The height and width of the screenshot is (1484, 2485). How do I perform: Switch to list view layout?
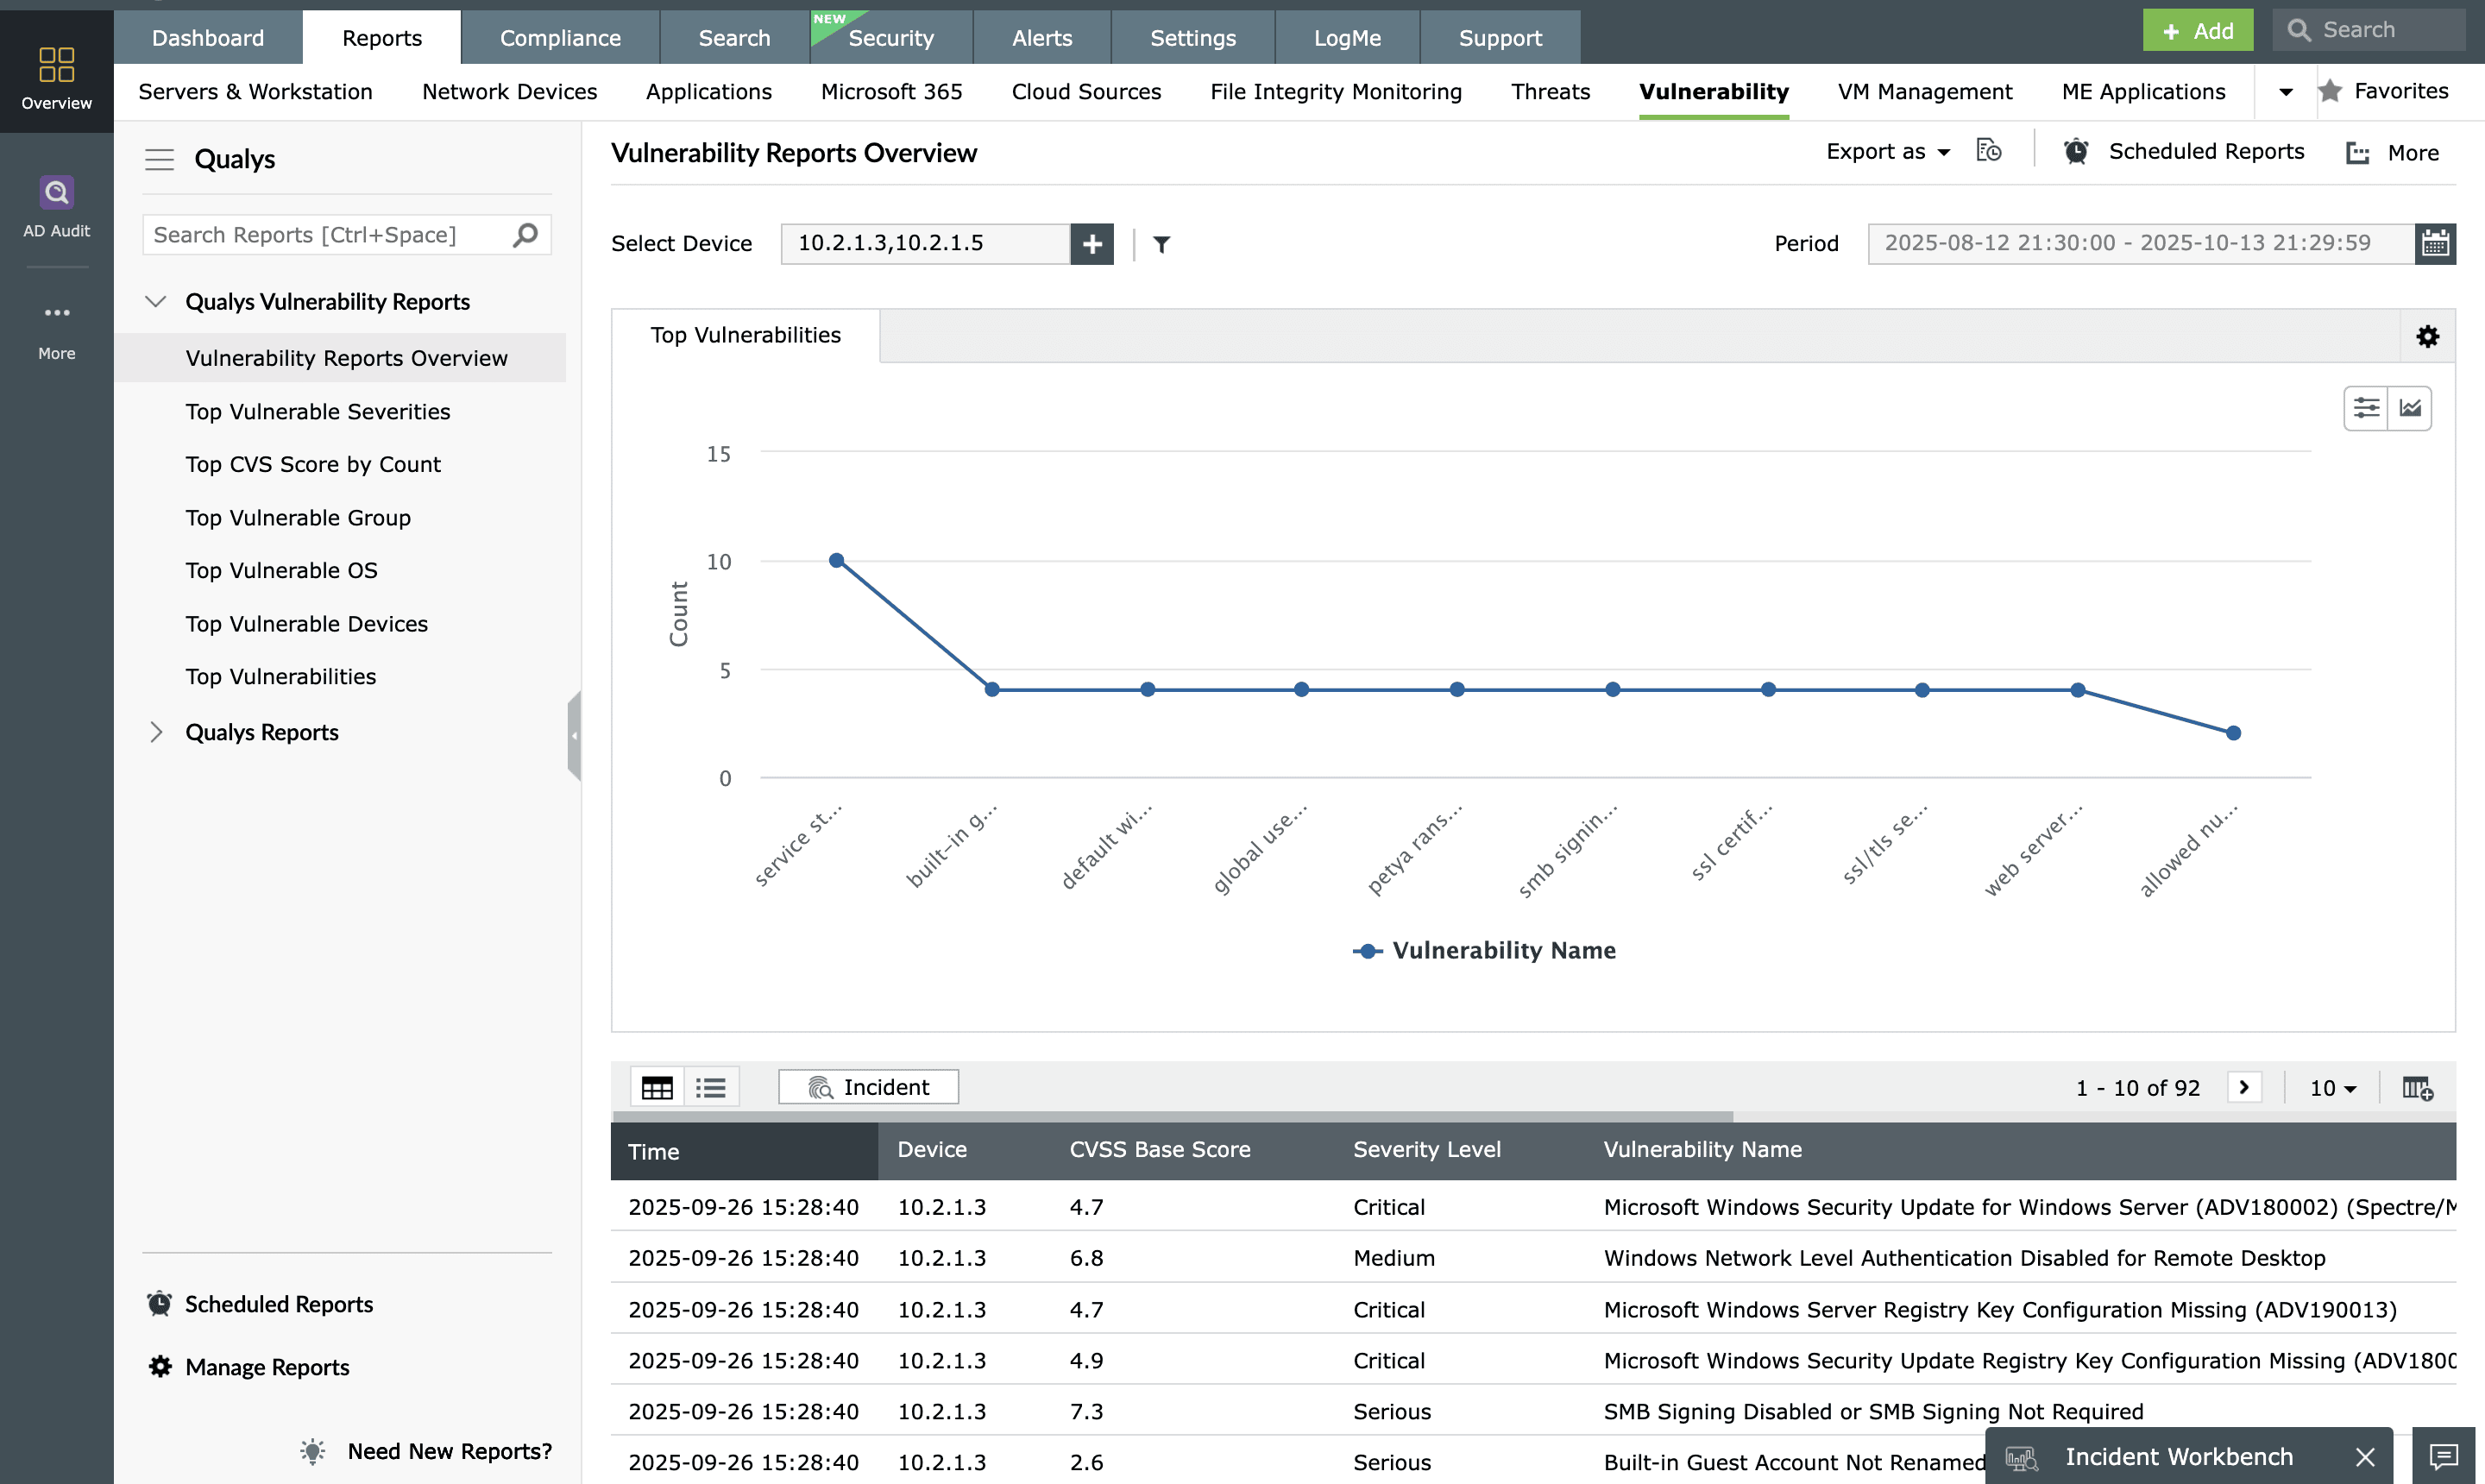[711, 1087]
